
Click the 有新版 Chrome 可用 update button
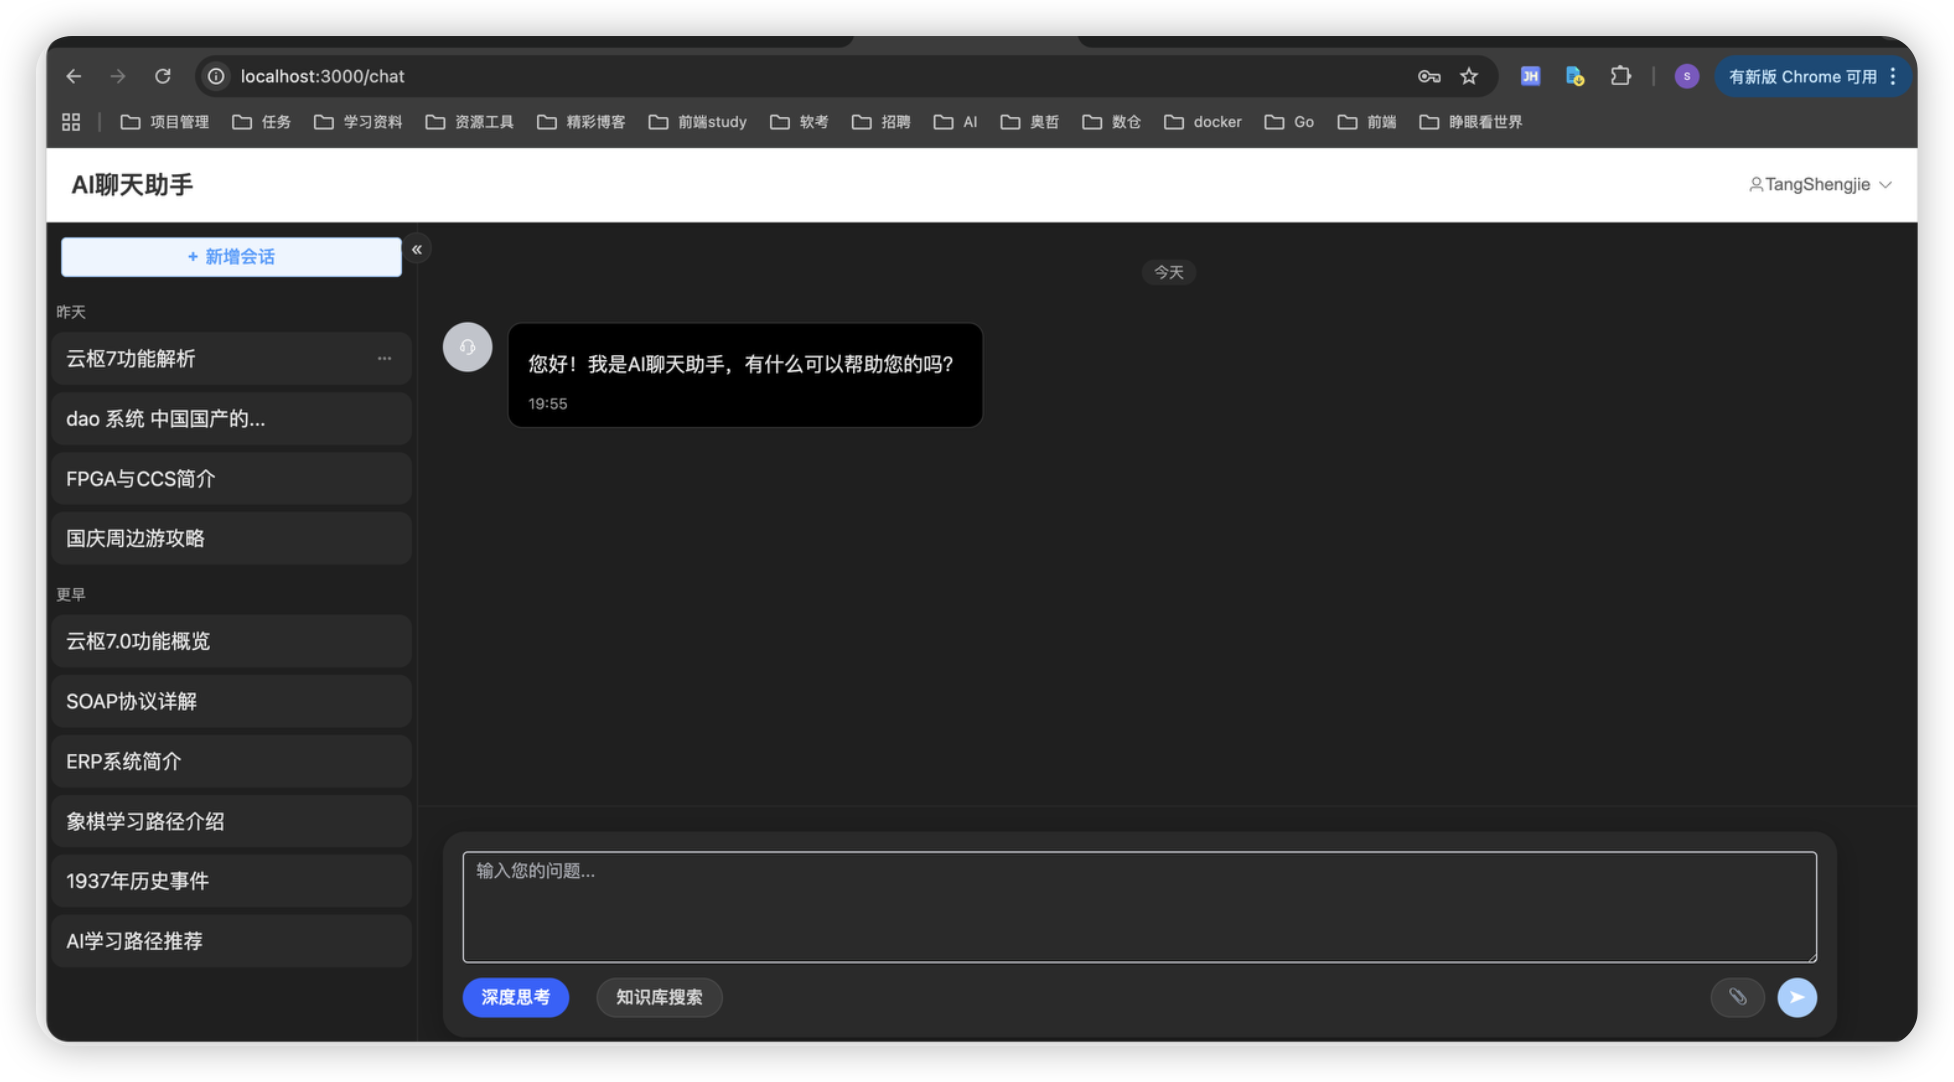pos(1802,77)
